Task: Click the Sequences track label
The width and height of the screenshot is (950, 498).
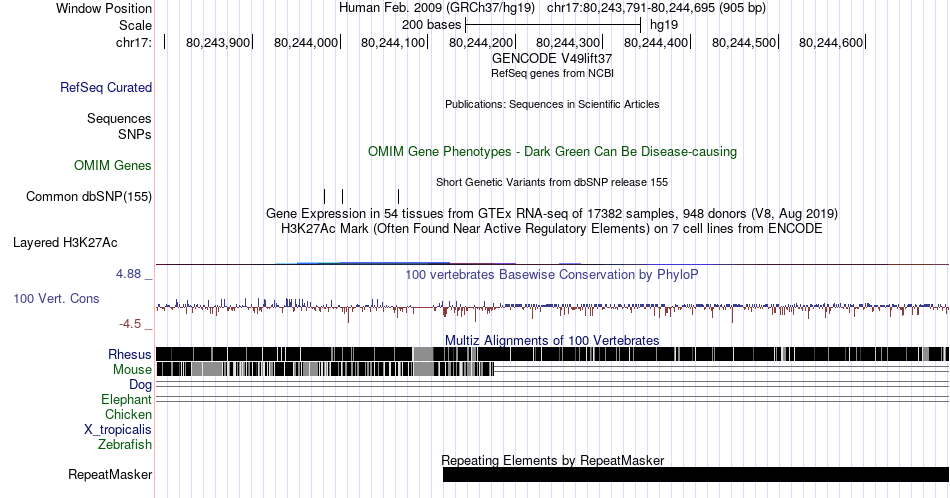Action: [x=119, y=118]
